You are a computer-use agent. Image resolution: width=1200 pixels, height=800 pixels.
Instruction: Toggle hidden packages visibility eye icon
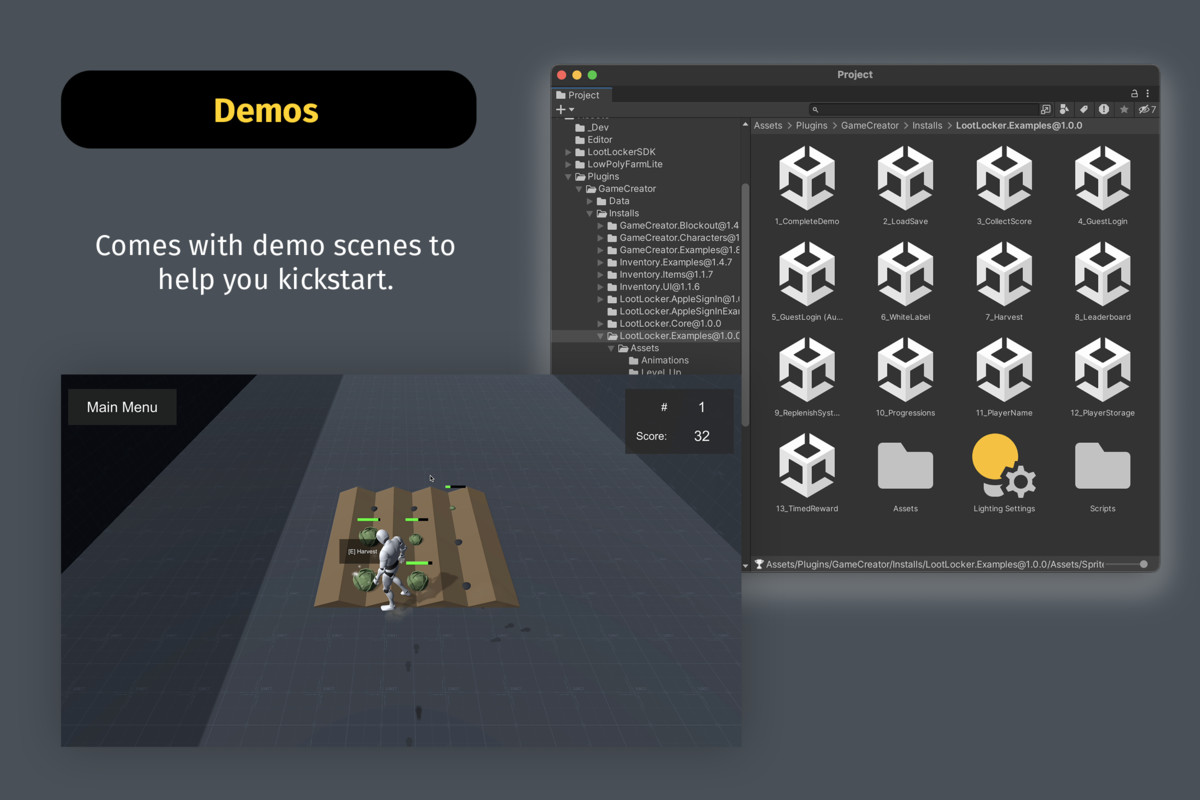(x=1146, y=109)
